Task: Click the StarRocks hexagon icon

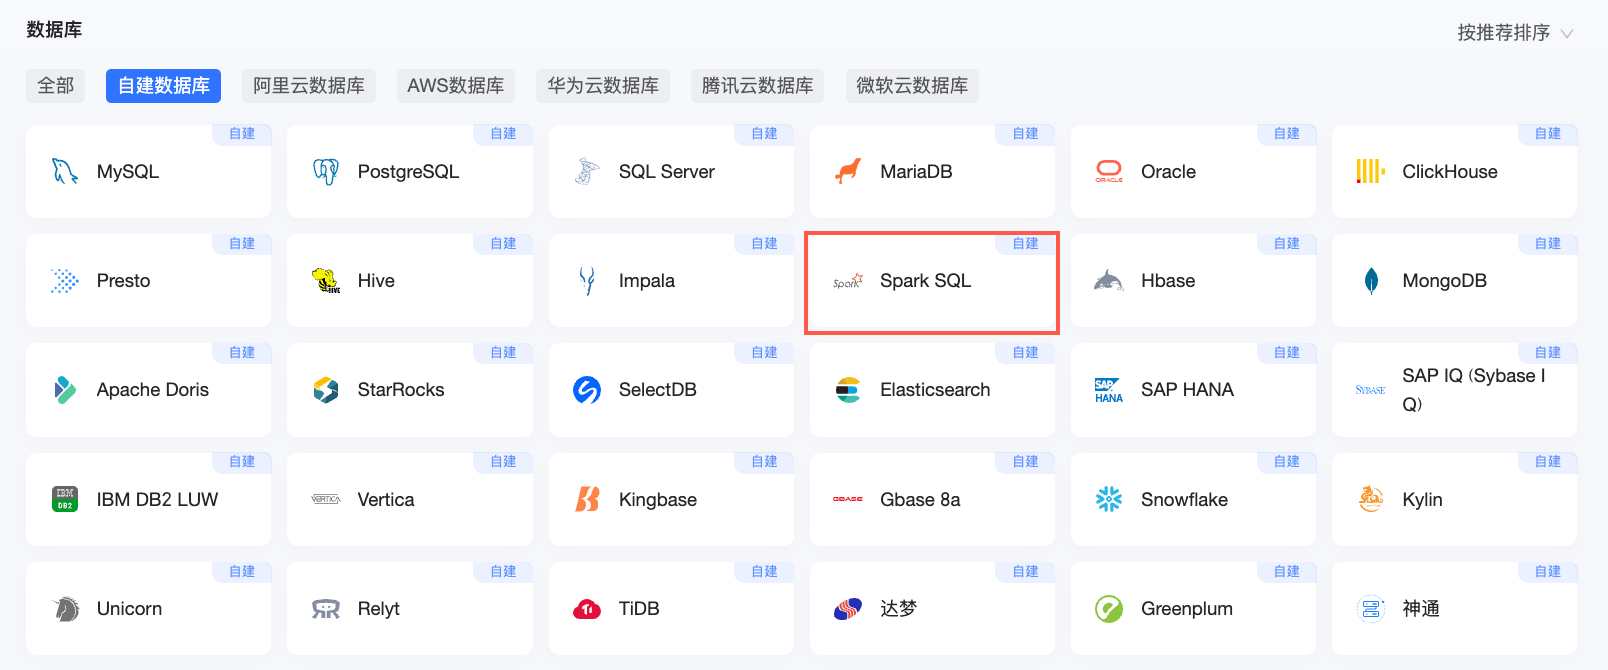Action: 326,390
